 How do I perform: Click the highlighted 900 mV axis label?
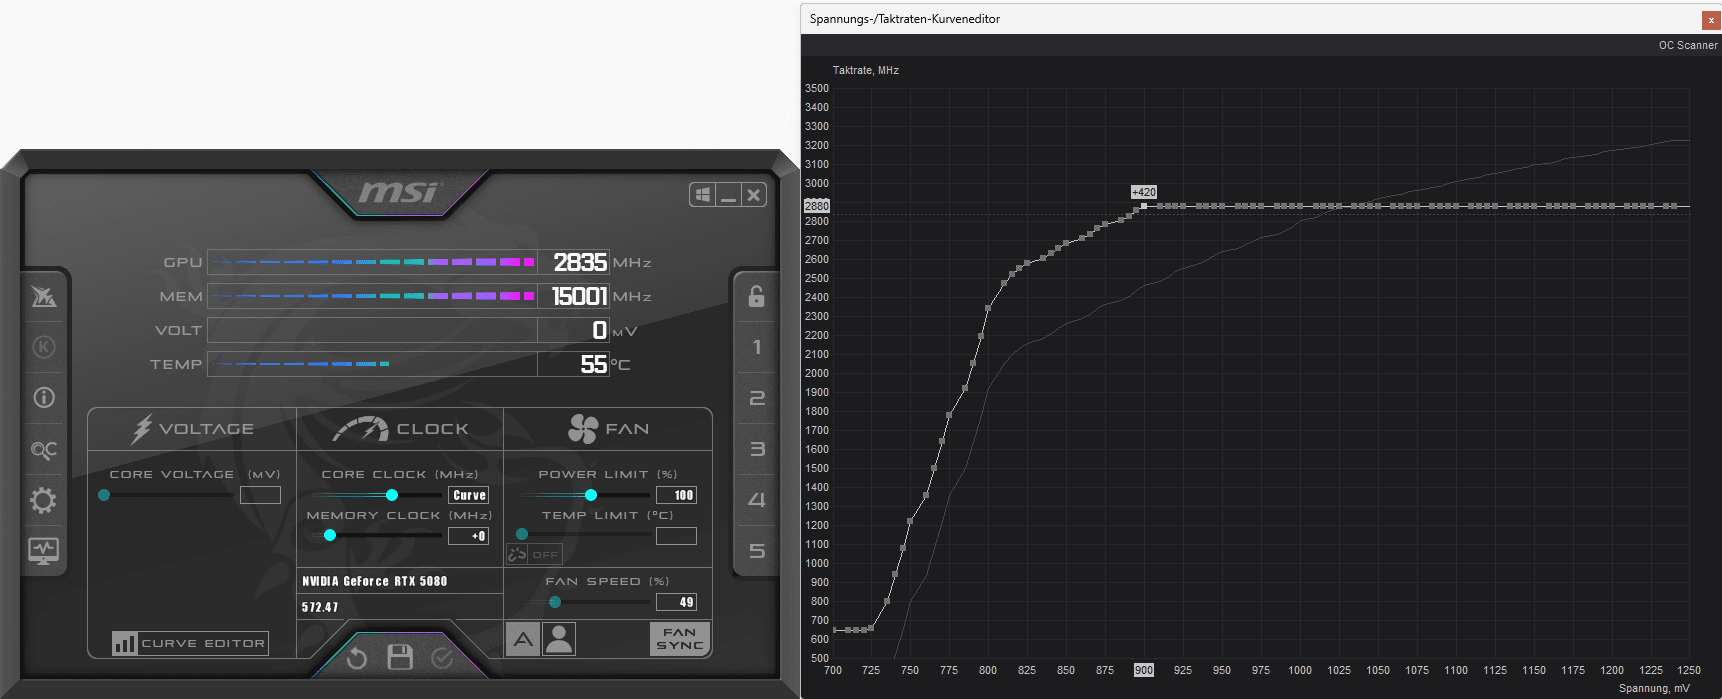pyautogui.click(x=1144, y=670)
